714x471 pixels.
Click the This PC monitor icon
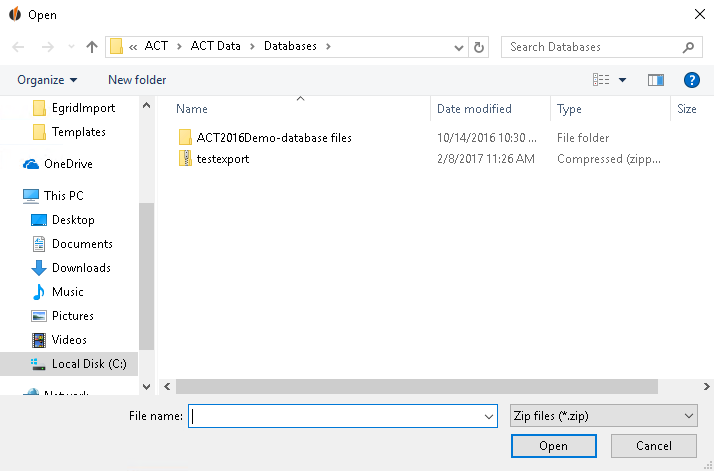click(x=31, y=196)
